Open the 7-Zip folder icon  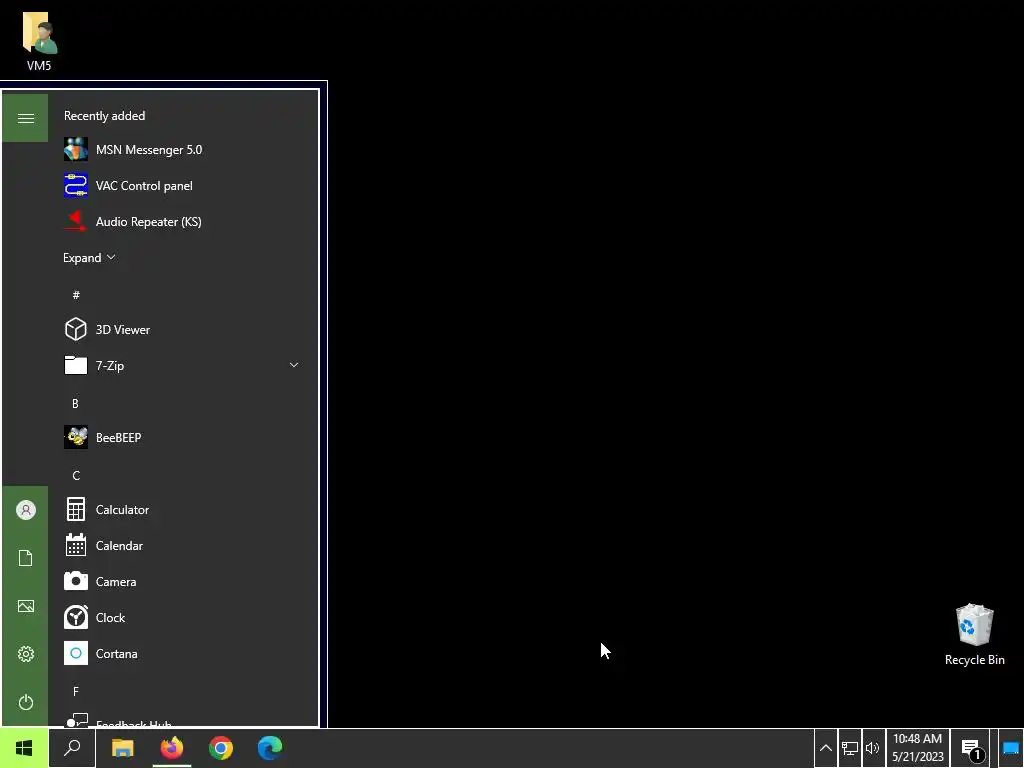coord(76,365)
